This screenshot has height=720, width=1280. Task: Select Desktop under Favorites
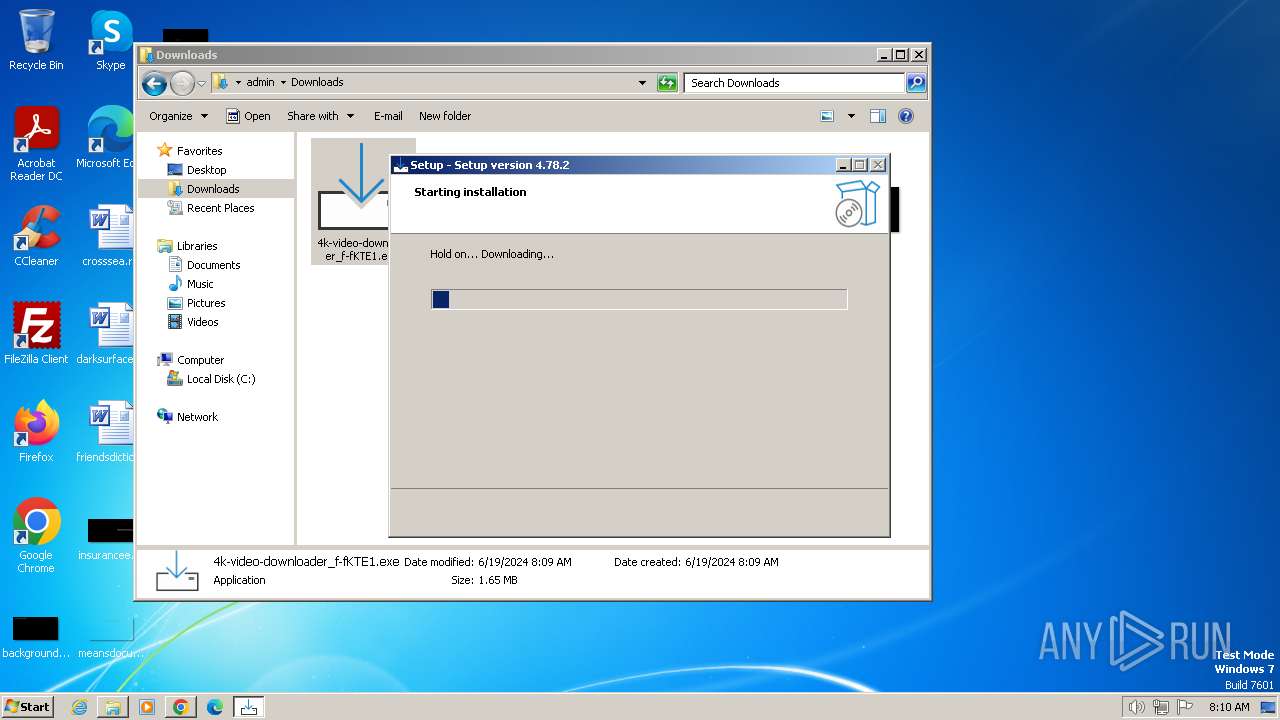[206, 170]
